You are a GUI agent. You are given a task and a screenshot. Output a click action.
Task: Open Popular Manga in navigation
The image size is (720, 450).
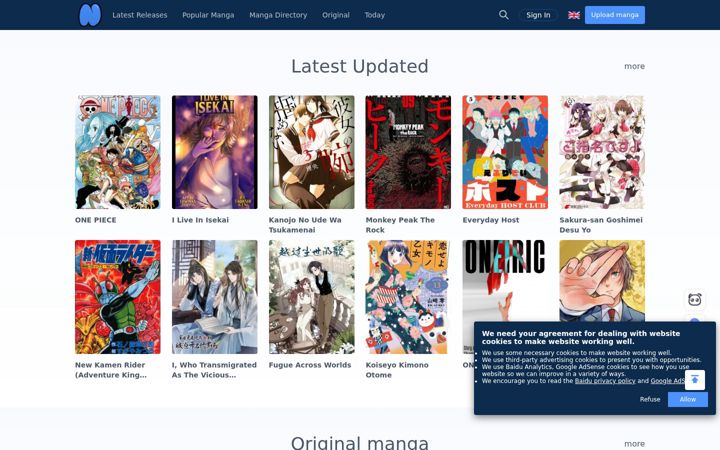coord(208,15)
